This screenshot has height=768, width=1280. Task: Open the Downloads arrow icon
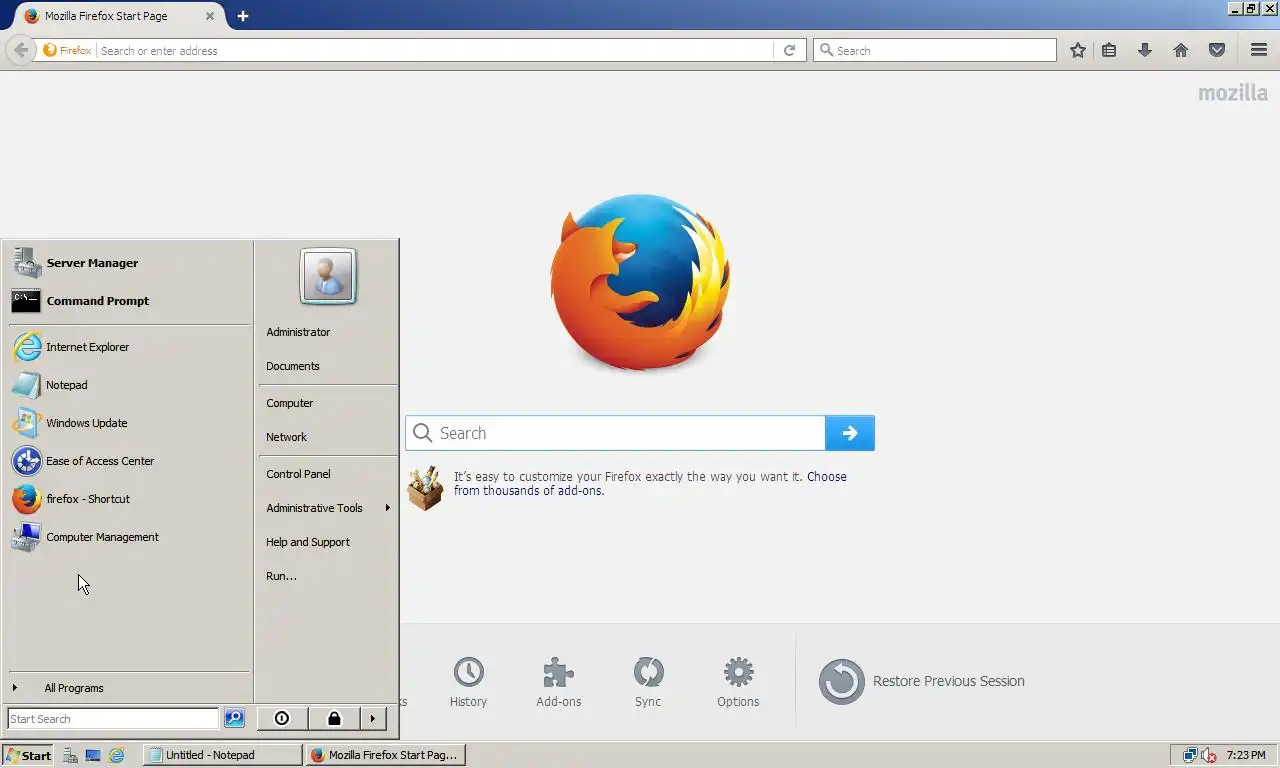[x=1145, y=50]
